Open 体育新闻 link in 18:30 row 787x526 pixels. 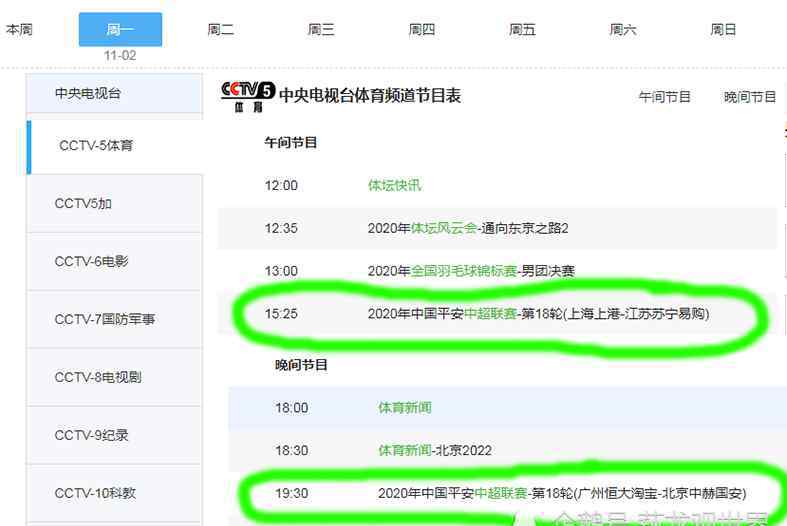(405, 450)
